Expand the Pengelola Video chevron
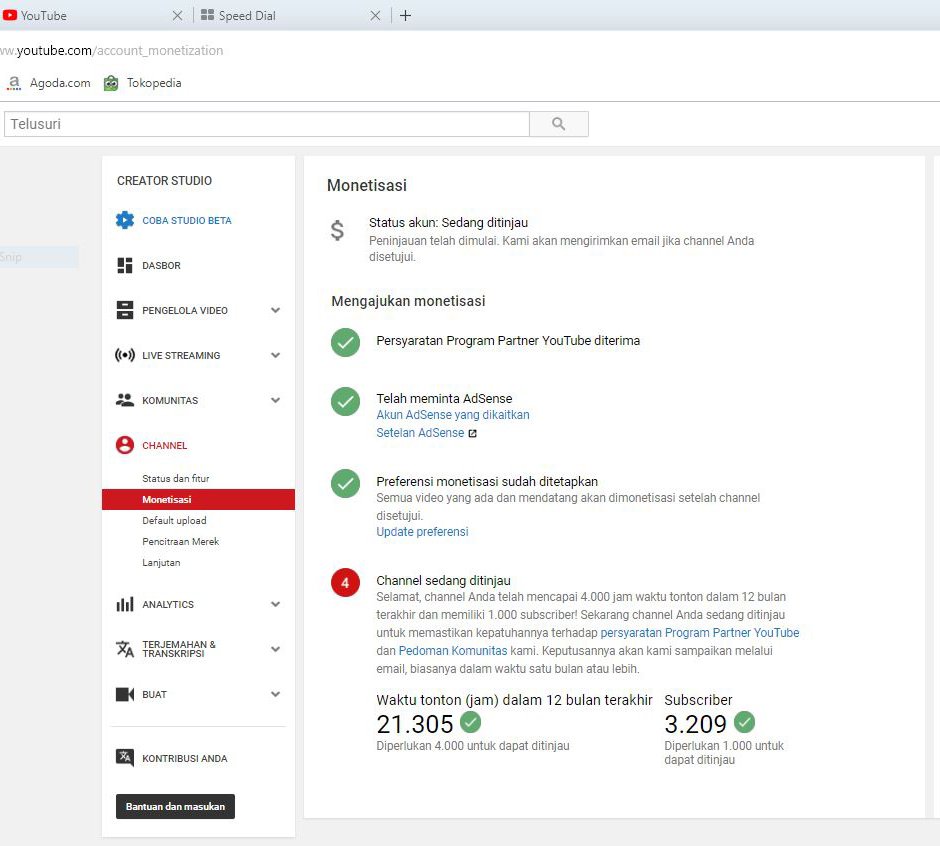This screenshot has height=846, width=940. coord(275,310)
